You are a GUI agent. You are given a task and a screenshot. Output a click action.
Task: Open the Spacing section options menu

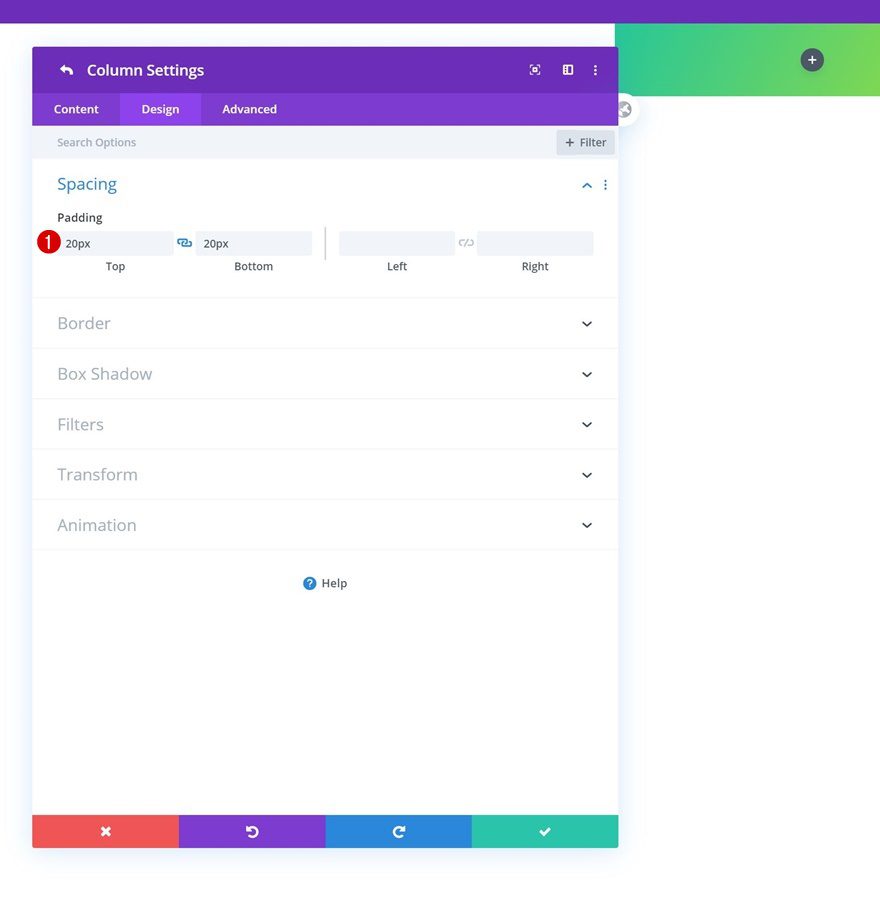605,184
